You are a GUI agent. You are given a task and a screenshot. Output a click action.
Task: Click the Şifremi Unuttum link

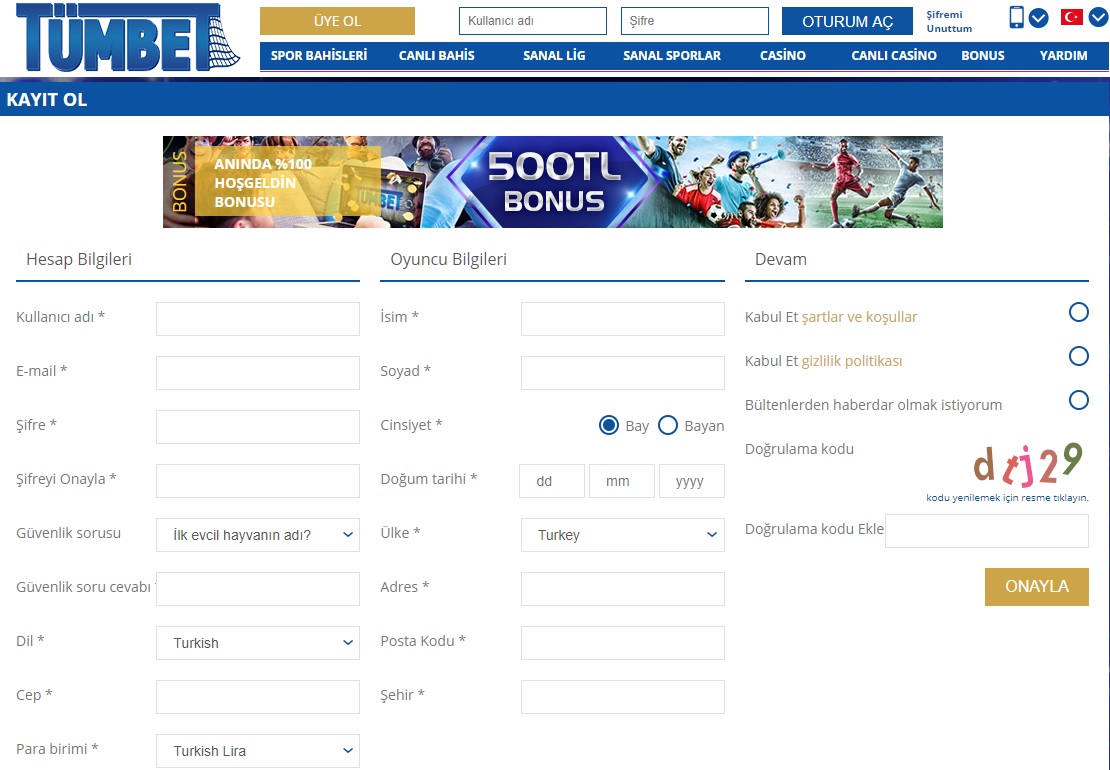coord(948,22)
